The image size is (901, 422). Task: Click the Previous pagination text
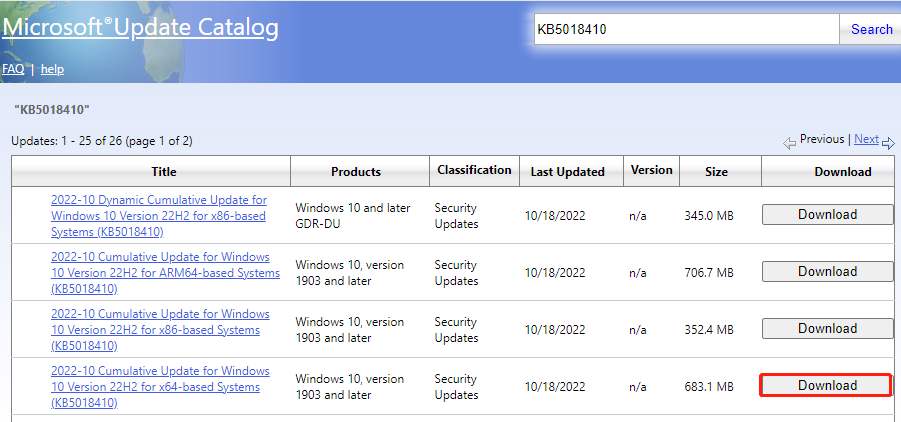click(x=822, y=139)
